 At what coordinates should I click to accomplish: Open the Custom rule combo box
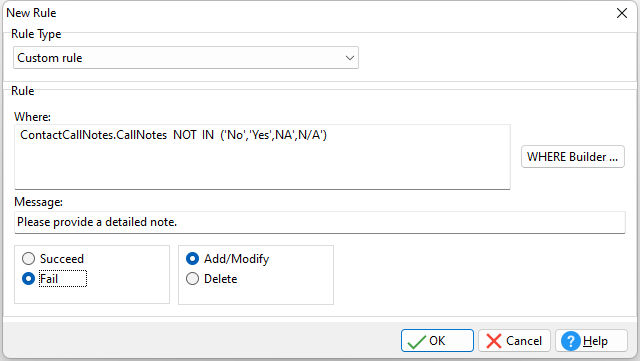pos(186,58)
